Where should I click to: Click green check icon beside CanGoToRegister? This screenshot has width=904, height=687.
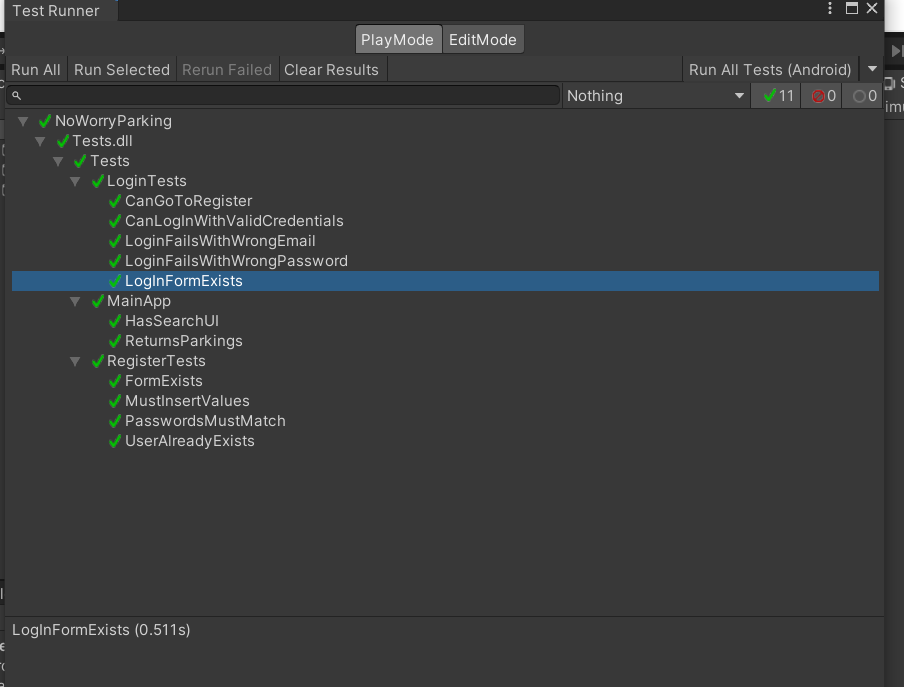click(115, 201)
